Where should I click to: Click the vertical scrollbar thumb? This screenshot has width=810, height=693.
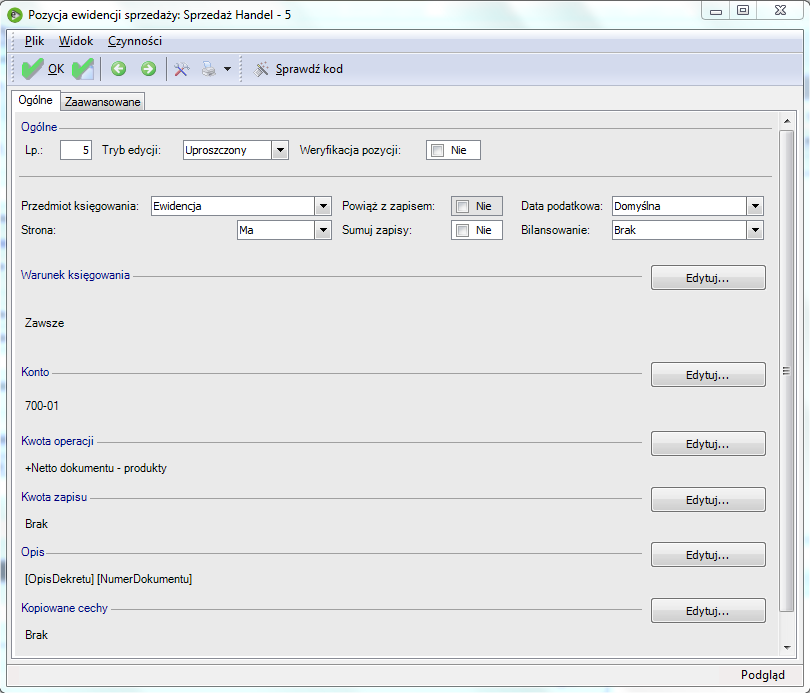coord(786,371)
